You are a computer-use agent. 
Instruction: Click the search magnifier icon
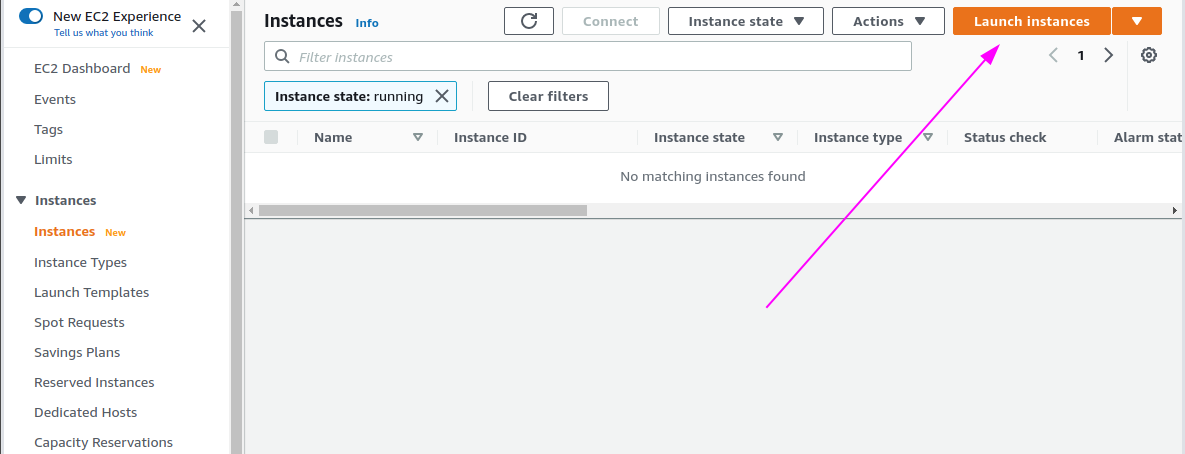pos(282,57)
